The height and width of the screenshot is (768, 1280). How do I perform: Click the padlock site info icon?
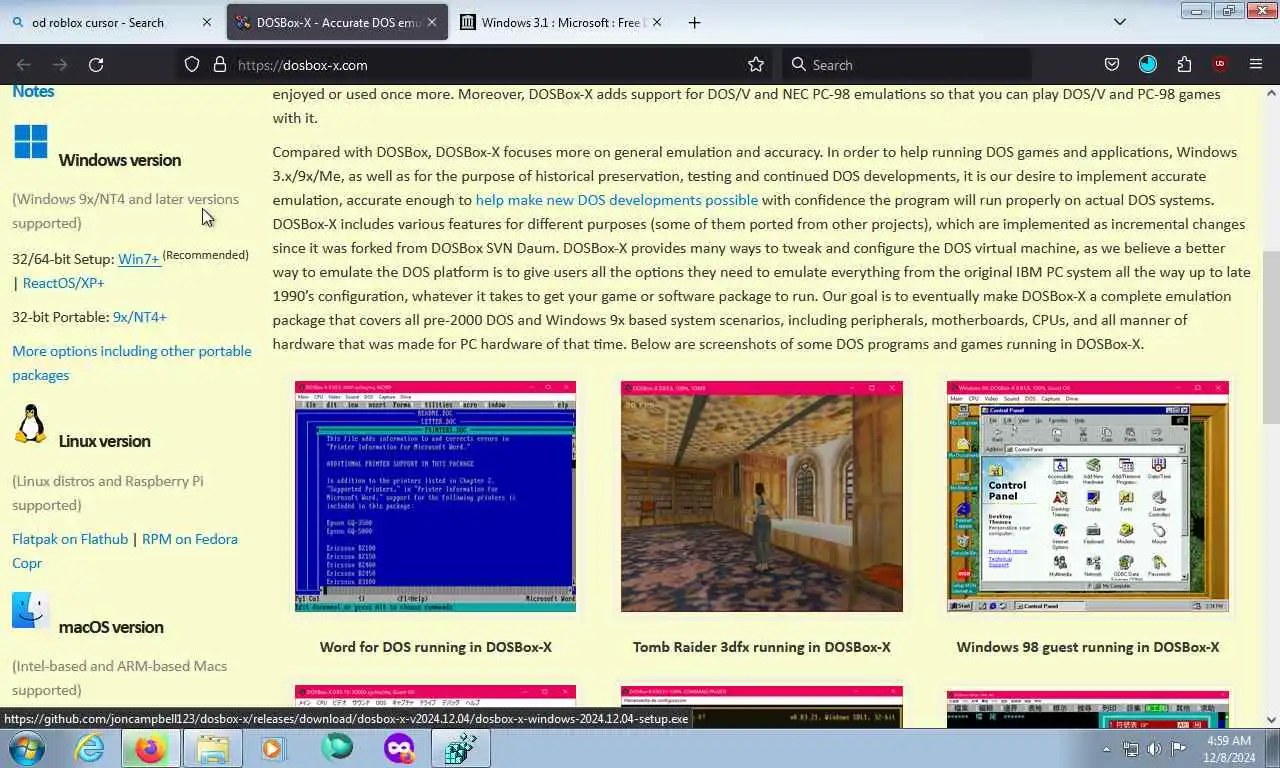[x=220, y=64]
